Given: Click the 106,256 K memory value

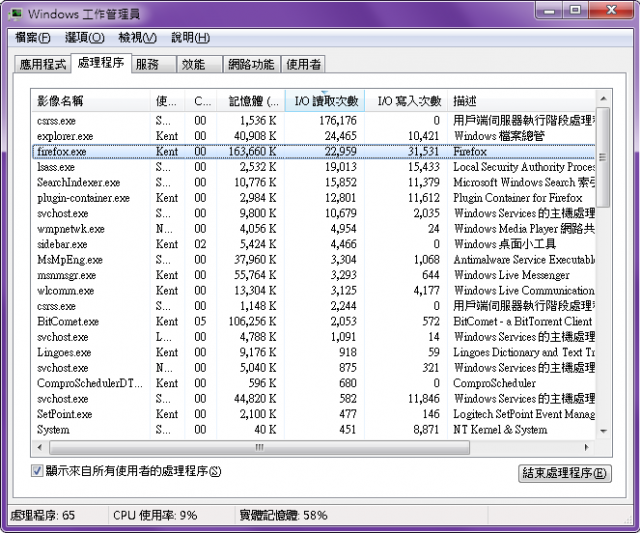Looking at the screenshot, I should 252,322.
